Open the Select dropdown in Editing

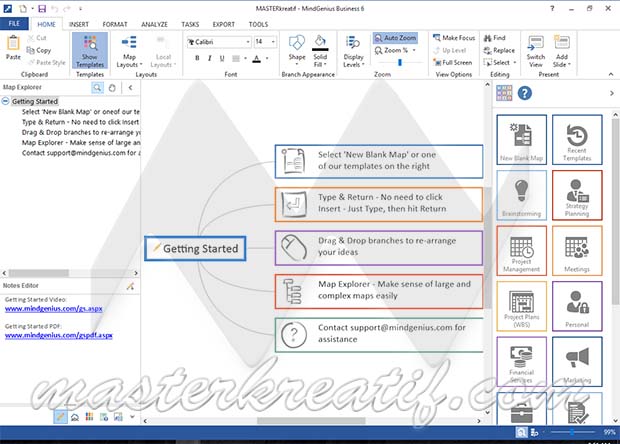[500, 62]
